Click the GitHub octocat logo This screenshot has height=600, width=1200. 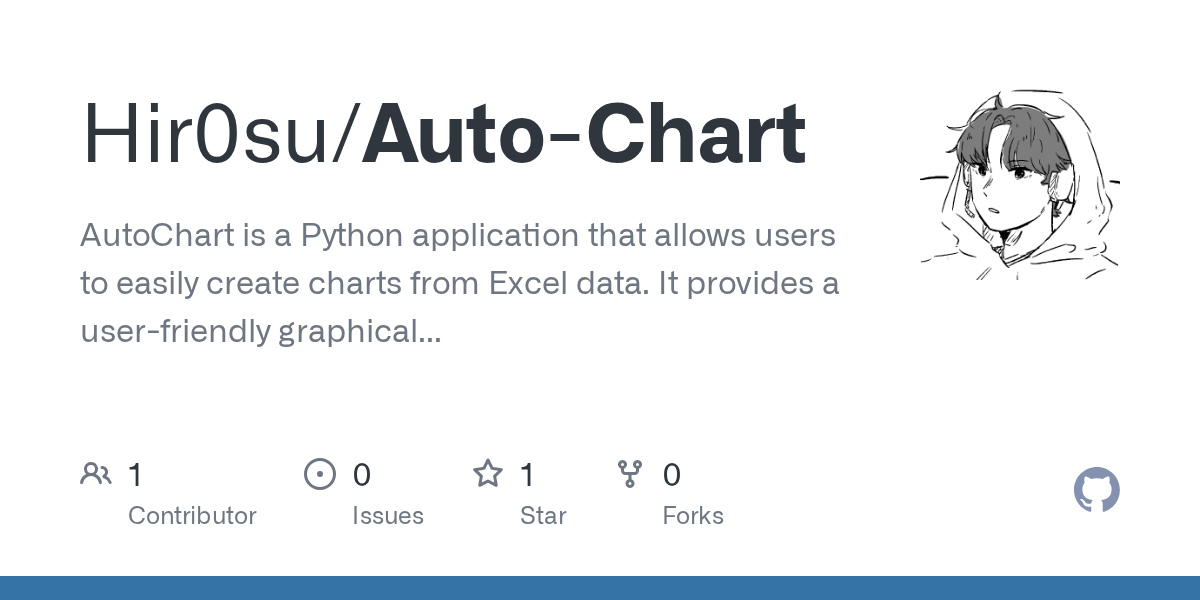click(x=1097, y=490)
